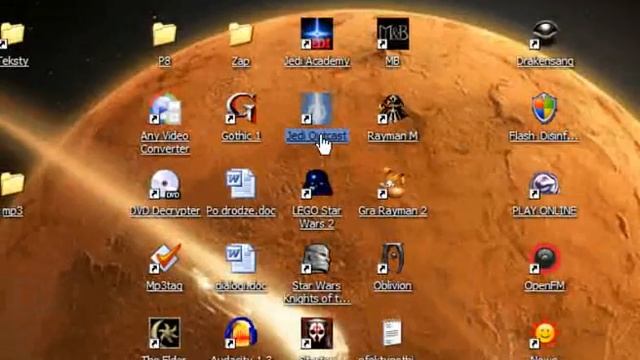Click the "OpenFM" label text
This screenshot has height=360, width=640.
pyautogui.click(x=544, y=286)
